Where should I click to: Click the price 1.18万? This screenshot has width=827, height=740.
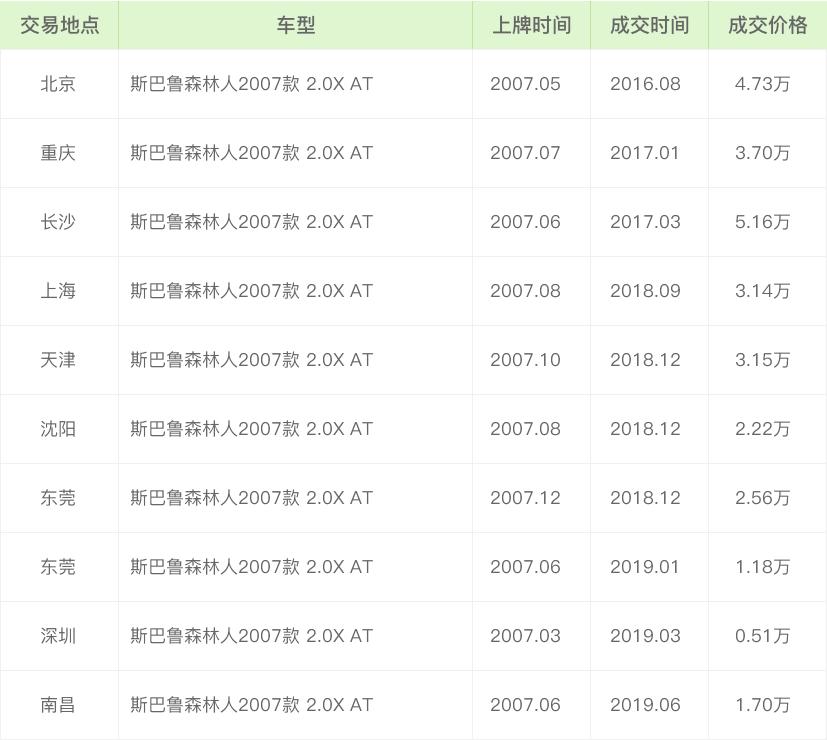point(763,567)
